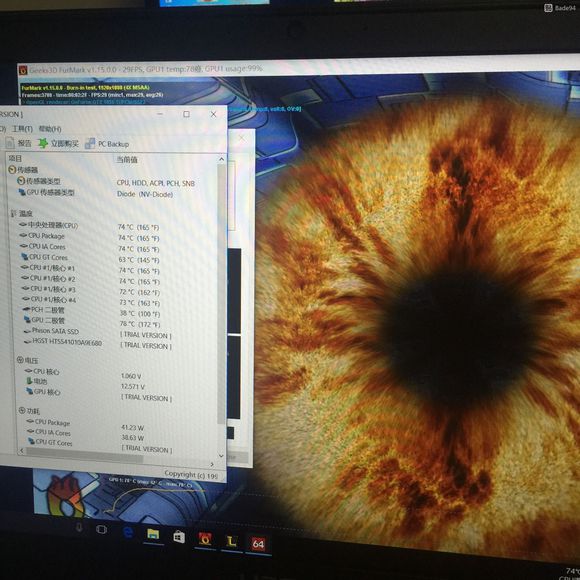This screenshot has width=580, height=580.
Task: Click the horizontal scrollbar thumb
Action: pyautogui.click(x=85, y=455)
